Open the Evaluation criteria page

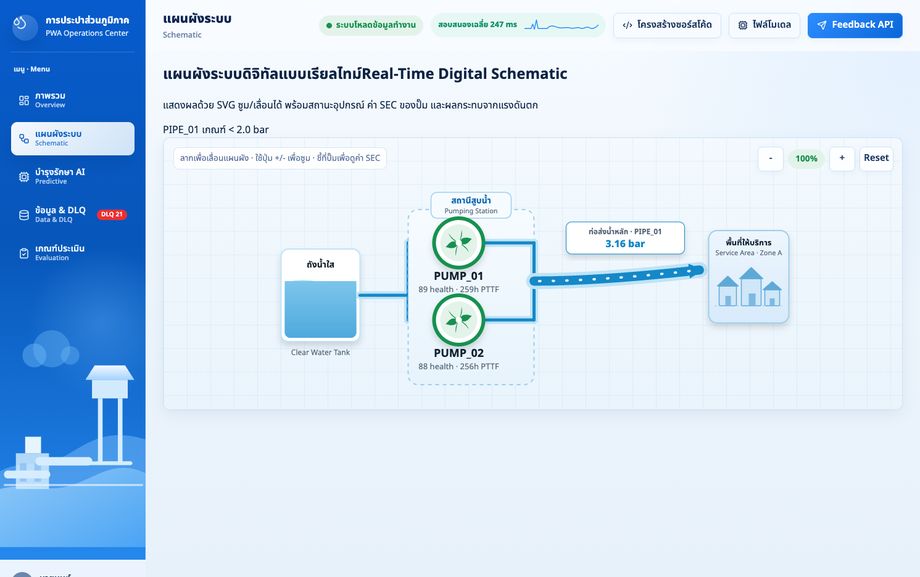pos(72,253)
